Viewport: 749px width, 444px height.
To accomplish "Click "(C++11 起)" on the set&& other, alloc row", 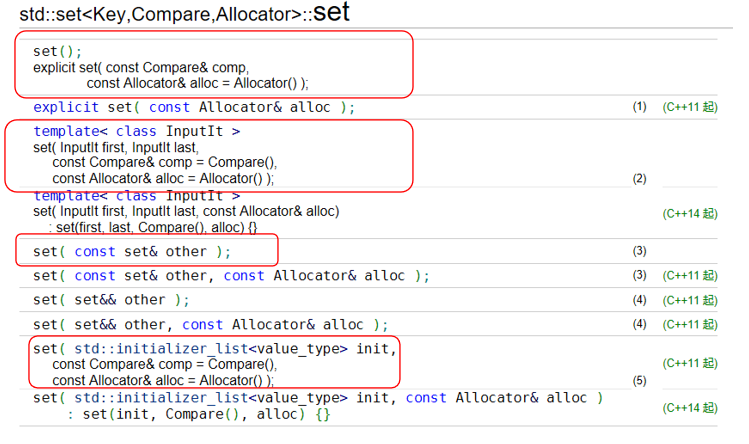I will coord(690,325).
